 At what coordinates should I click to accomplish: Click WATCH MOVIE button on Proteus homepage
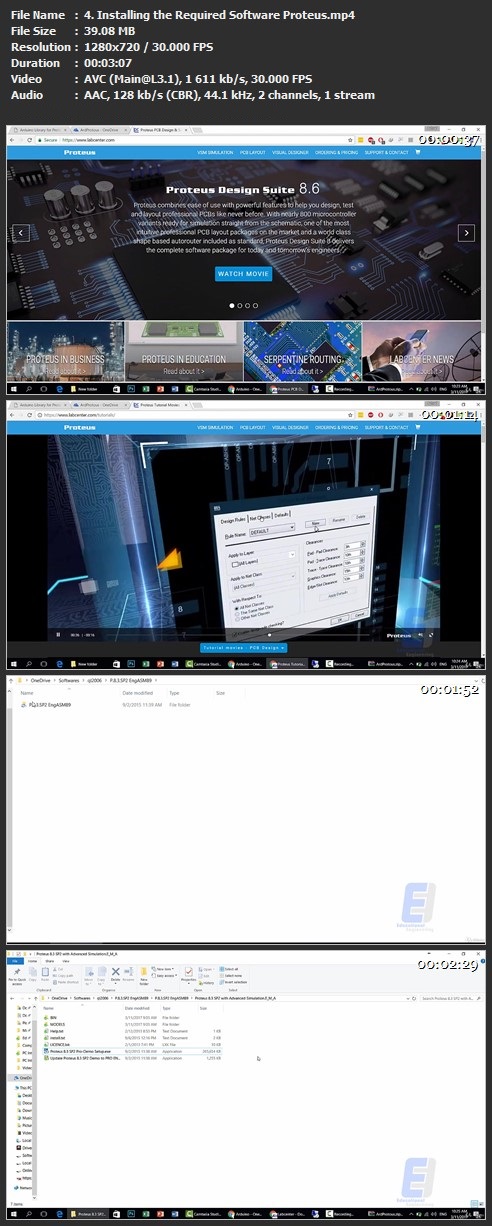click(243, 273)
